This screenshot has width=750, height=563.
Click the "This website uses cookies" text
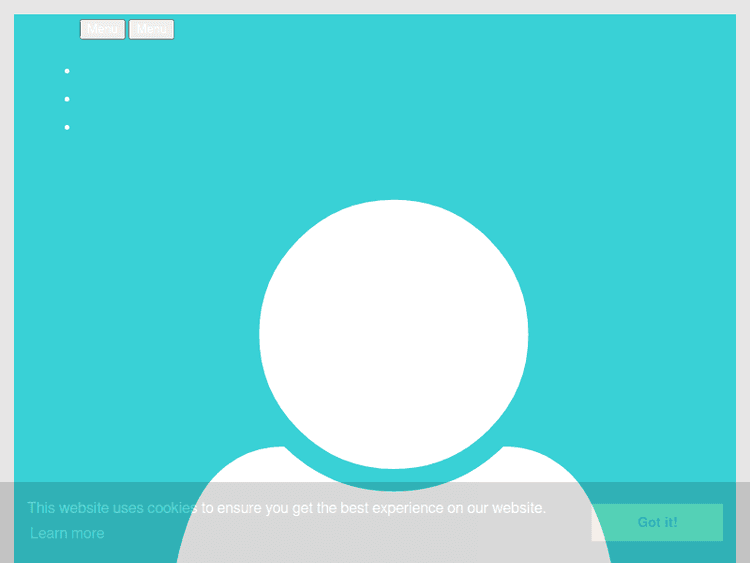110,508
